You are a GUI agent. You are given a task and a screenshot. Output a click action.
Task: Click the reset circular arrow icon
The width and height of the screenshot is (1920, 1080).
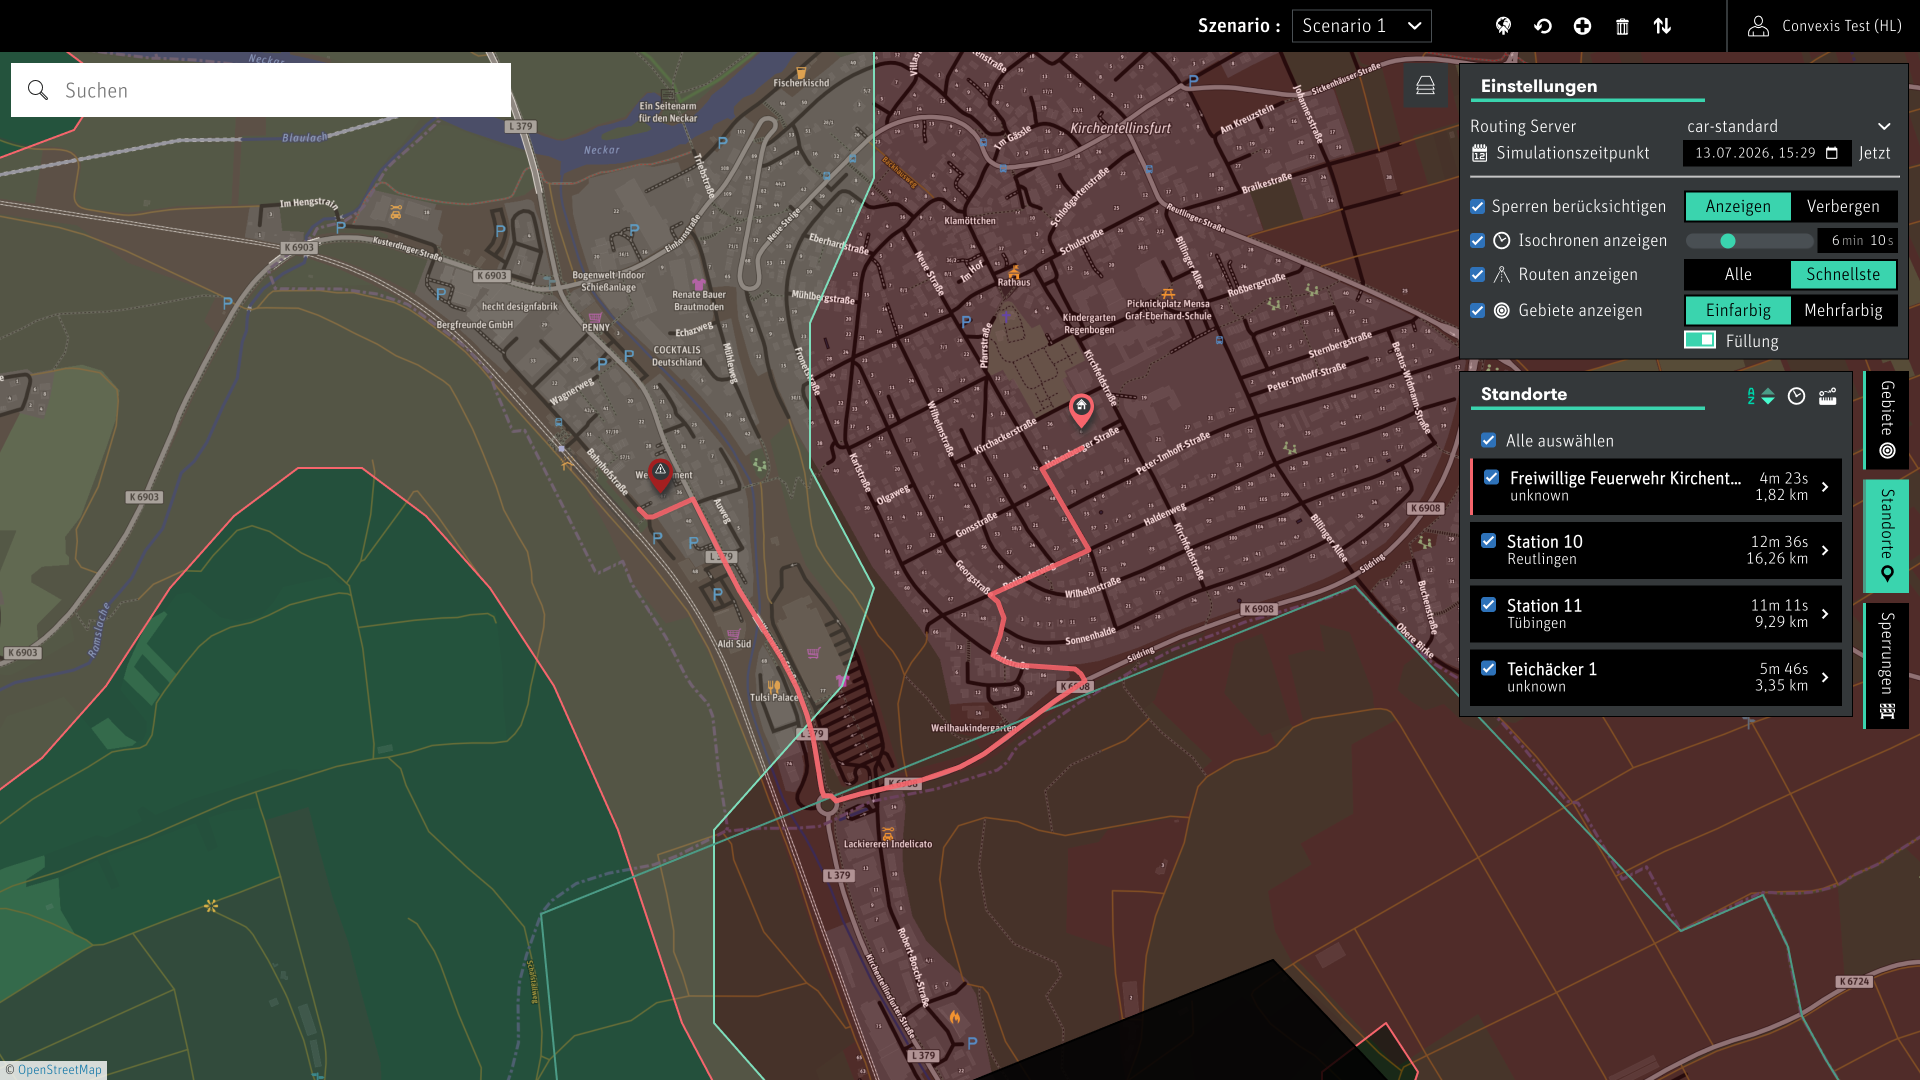pyautogui.click(x=1543, y=26)
